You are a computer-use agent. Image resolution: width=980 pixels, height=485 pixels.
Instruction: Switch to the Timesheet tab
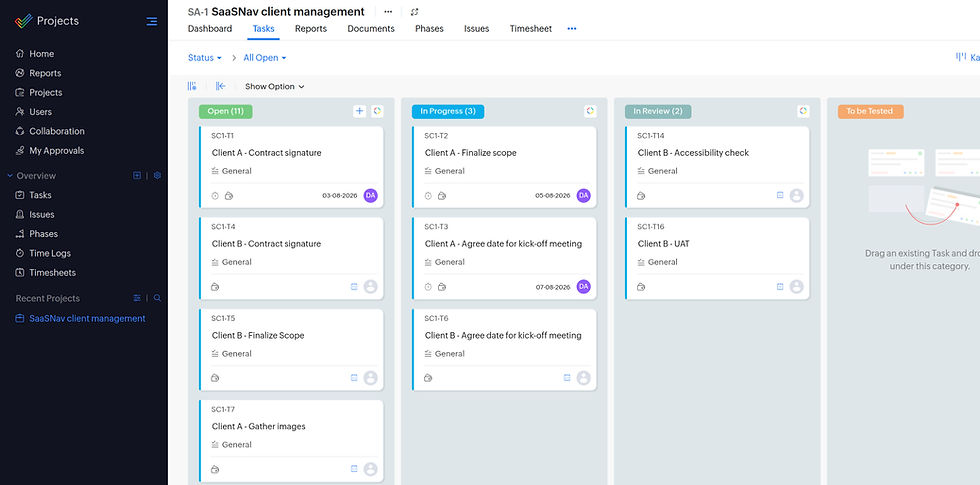tap(531, 29)
